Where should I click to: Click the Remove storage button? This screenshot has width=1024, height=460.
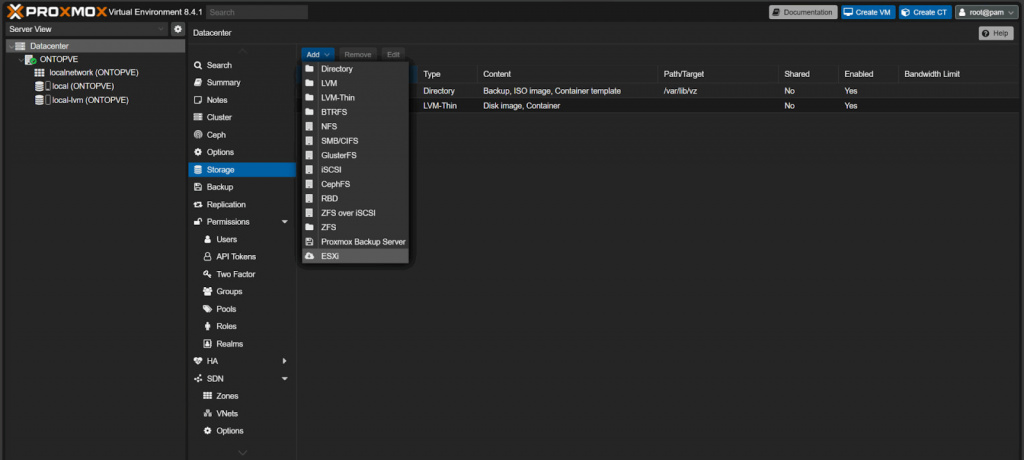coord(357,55)
